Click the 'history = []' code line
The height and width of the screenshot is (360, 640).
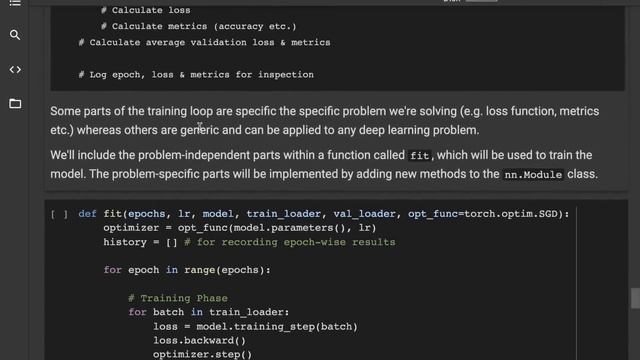(249, 242)
